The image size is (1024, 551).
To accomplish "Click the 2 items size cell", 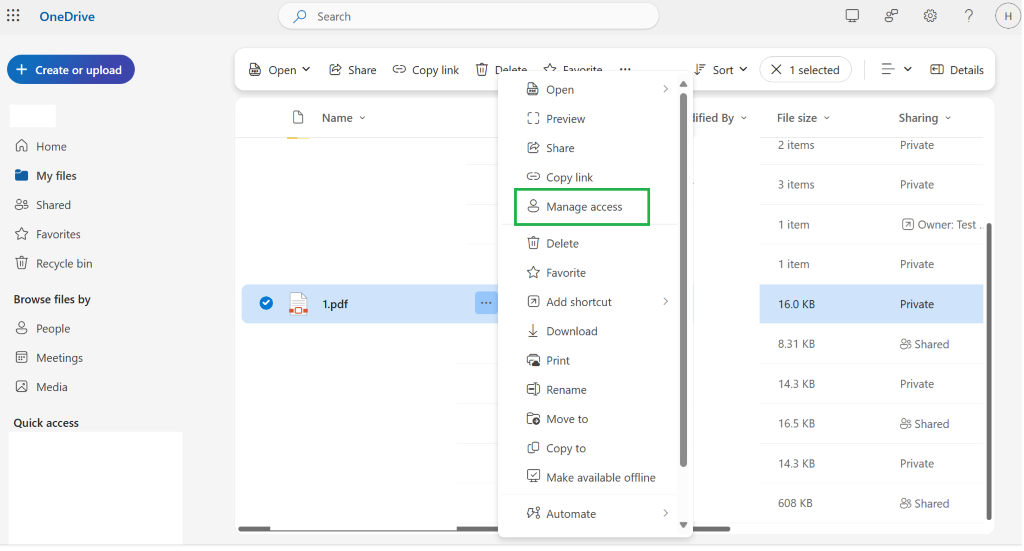I will (x=796, y=145).
